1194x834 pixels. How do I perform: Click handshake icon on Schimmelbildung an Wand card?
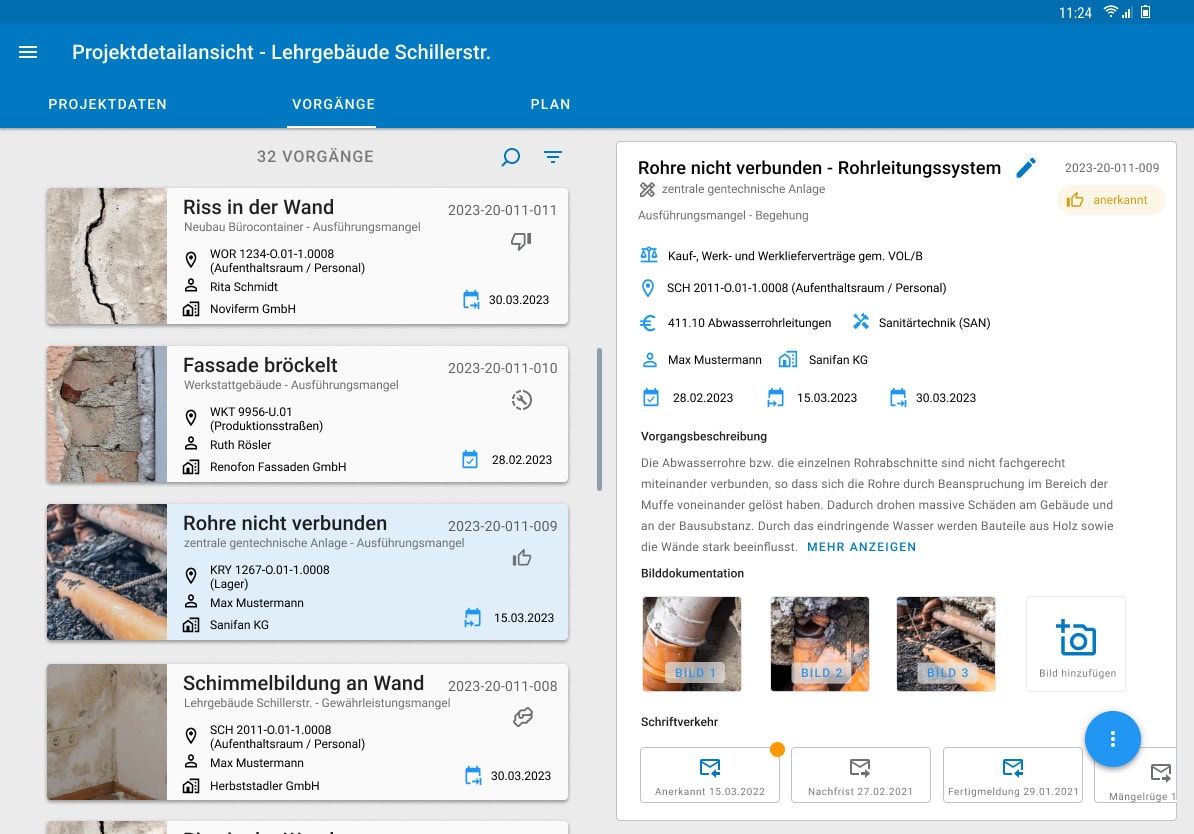tap(523, 717)
